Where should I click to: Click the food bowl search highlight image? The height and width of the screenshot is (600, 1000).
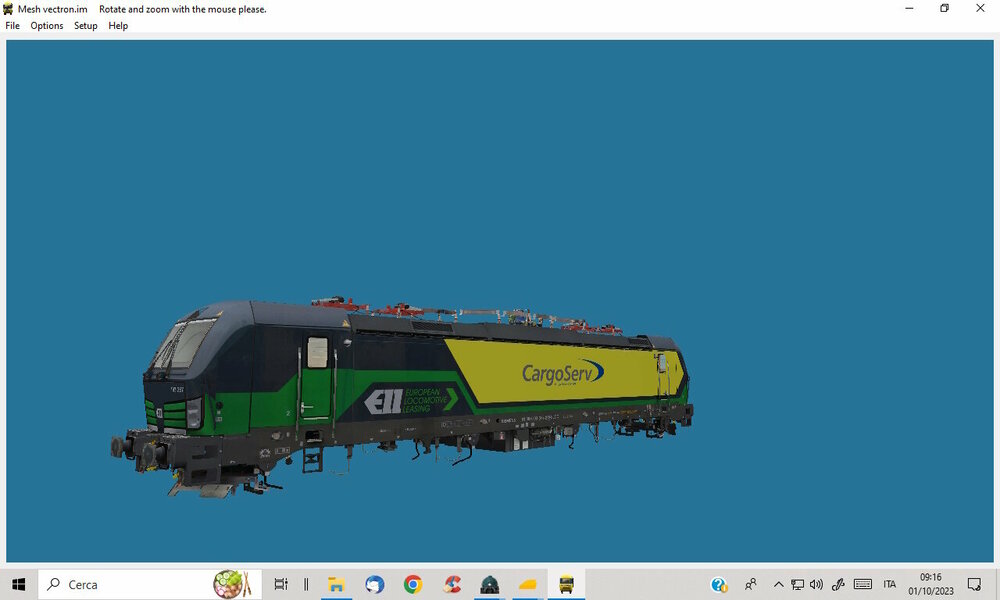point(232,584)
